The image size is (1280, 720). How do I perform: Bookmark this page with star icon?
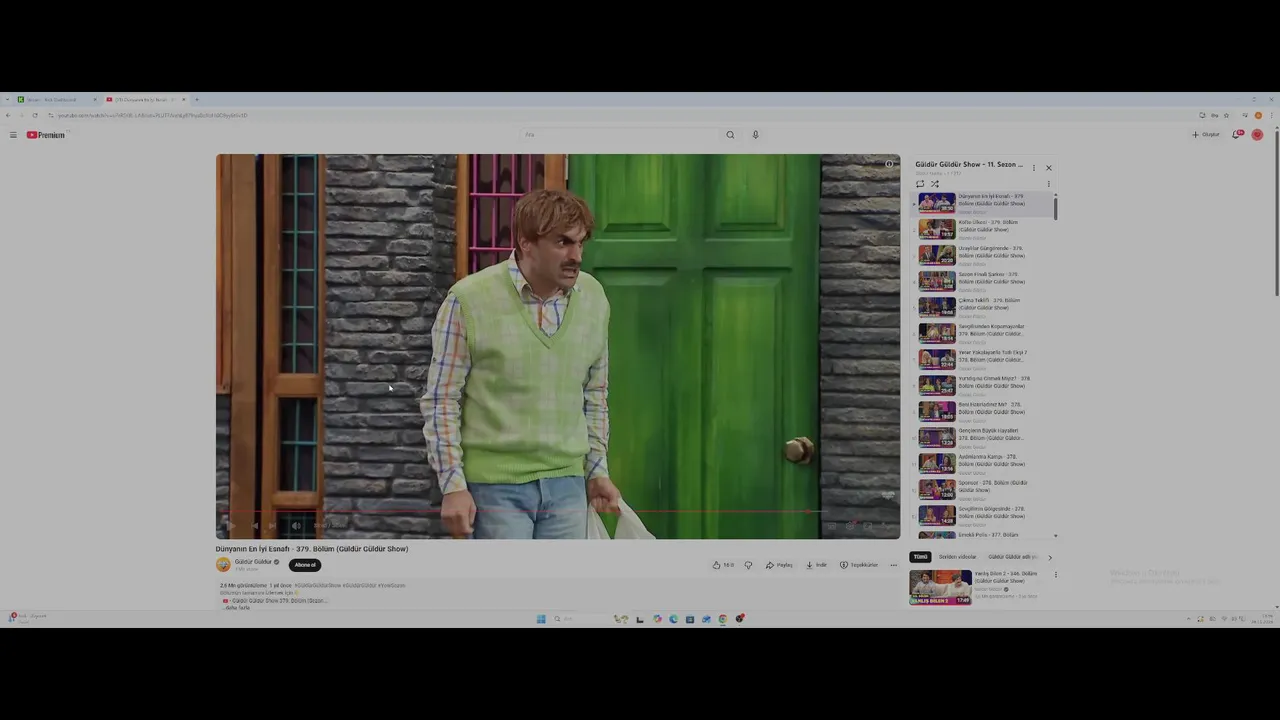pos(1226,115)
